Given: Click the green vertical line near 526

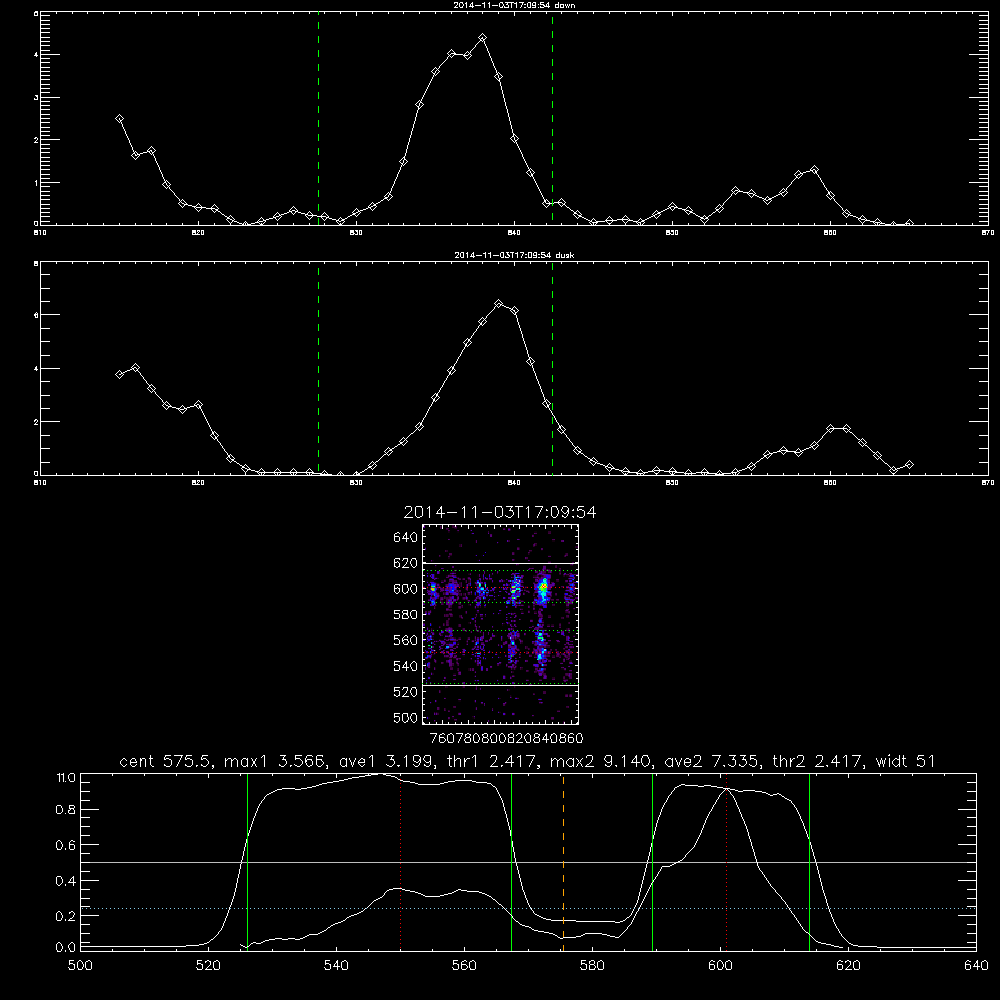Looking at the screenshot, I should 247,861.
